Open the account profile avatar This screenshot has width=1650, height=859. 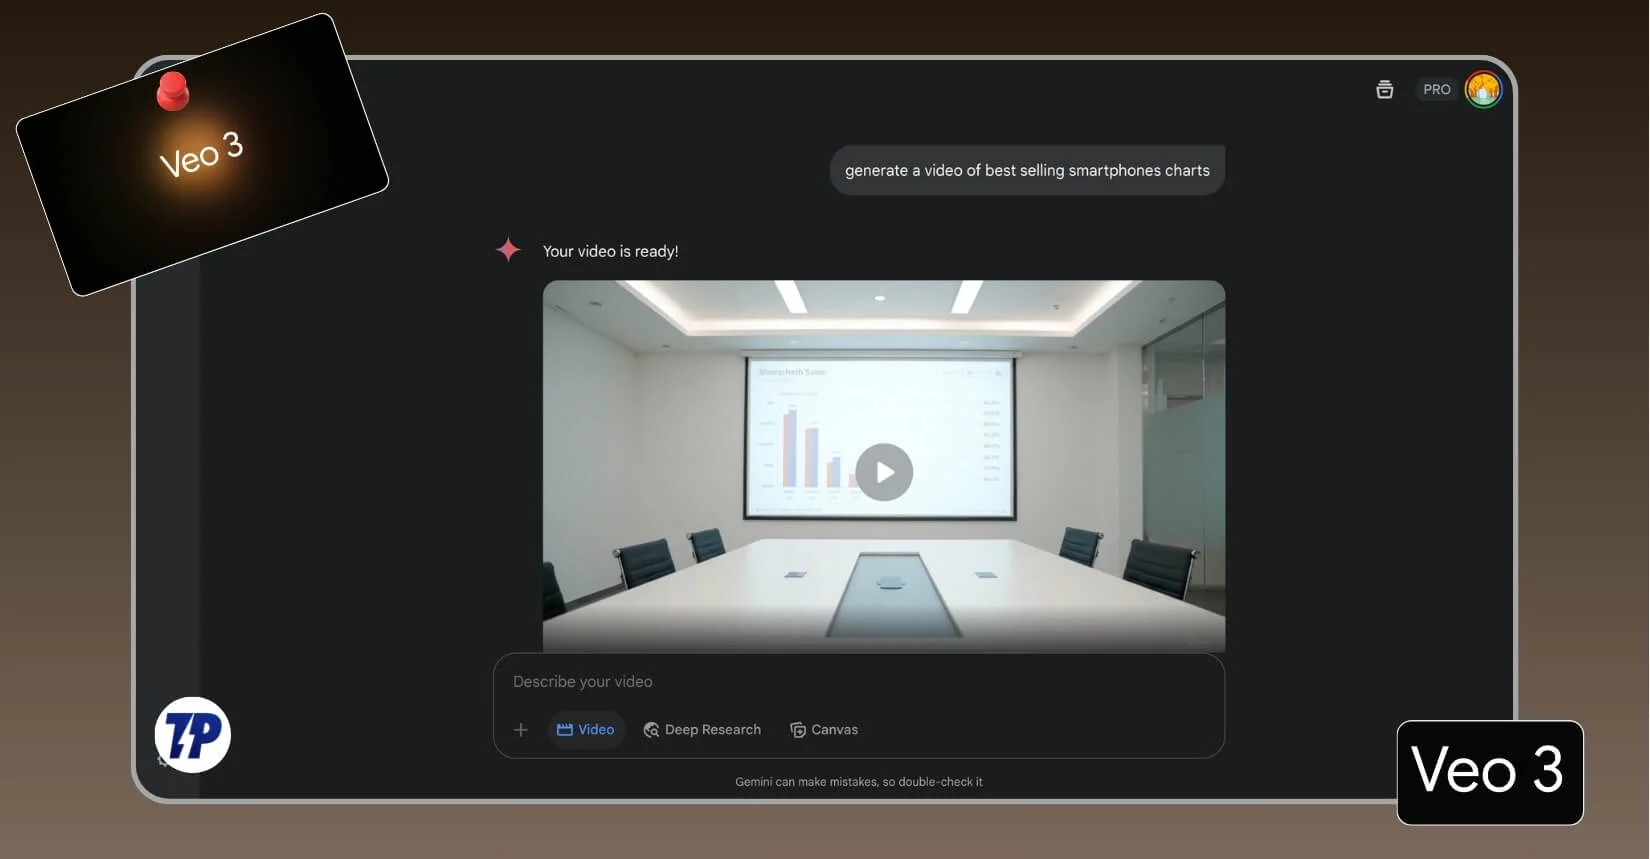click(x=1483, y=90)
